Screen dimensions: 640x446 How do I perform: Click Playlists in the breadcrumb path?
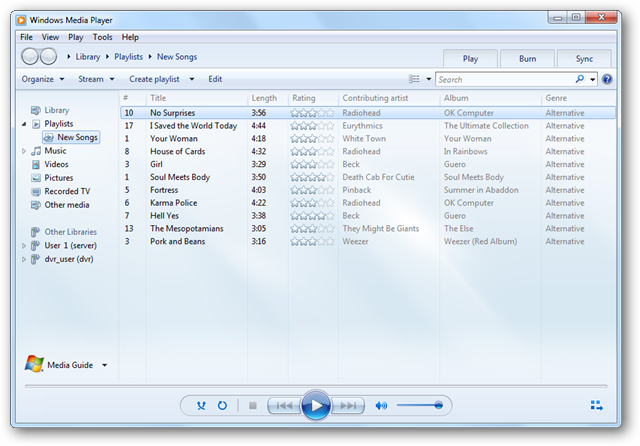(x=128, y=57)
